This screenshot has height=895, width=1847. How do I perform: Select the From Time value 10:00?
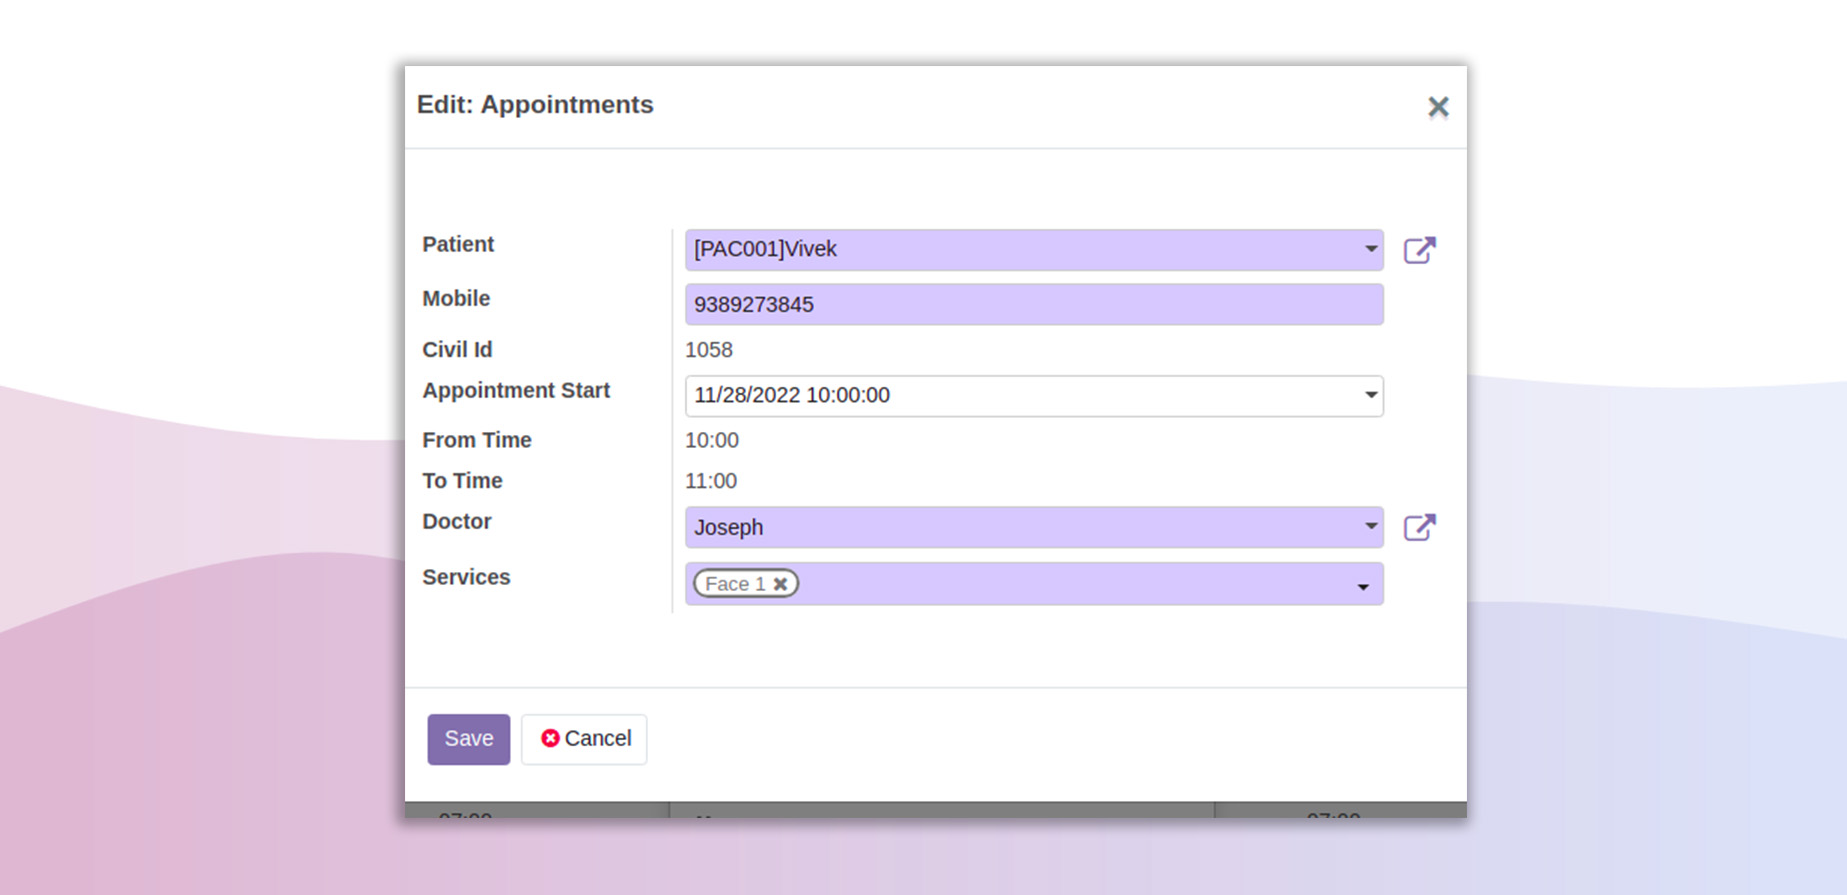click(712, 440)
